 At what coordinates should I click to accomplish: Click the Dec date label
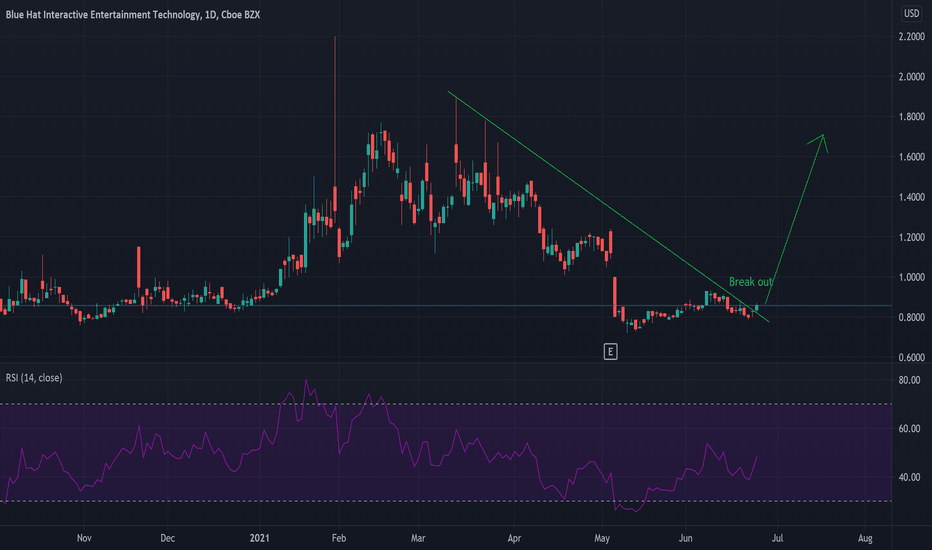tap(168, 538)
